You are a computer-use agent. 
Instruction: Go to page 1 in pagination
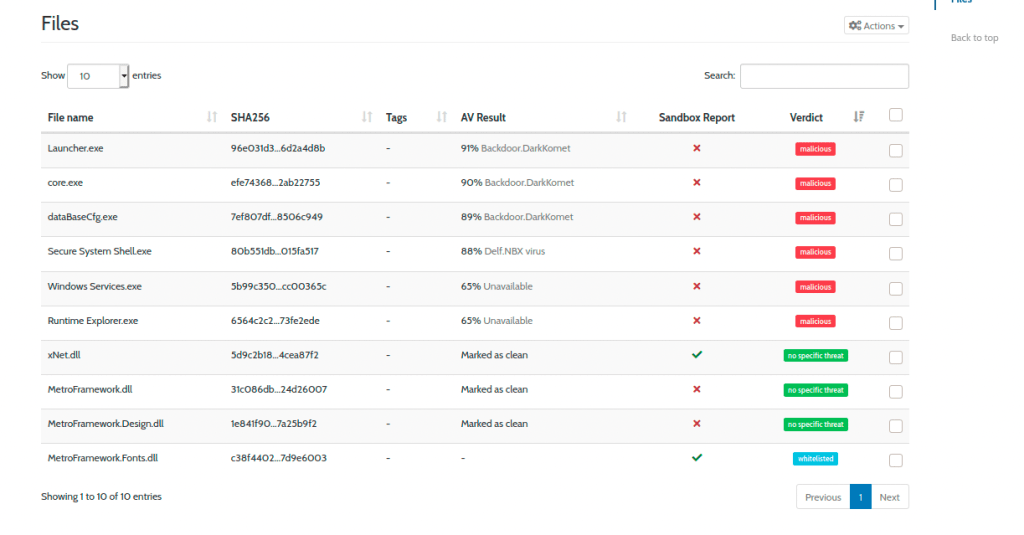pos(860,497)
